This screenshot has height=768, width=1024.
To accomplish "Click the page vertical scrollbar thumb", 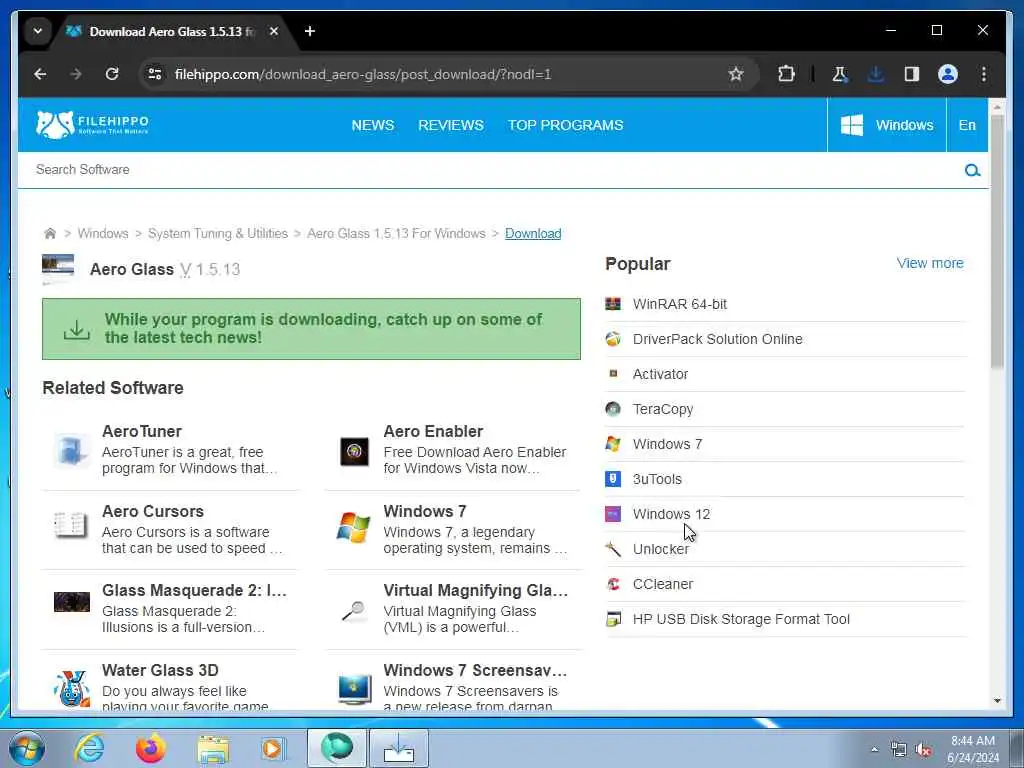I will pos(997,242).
